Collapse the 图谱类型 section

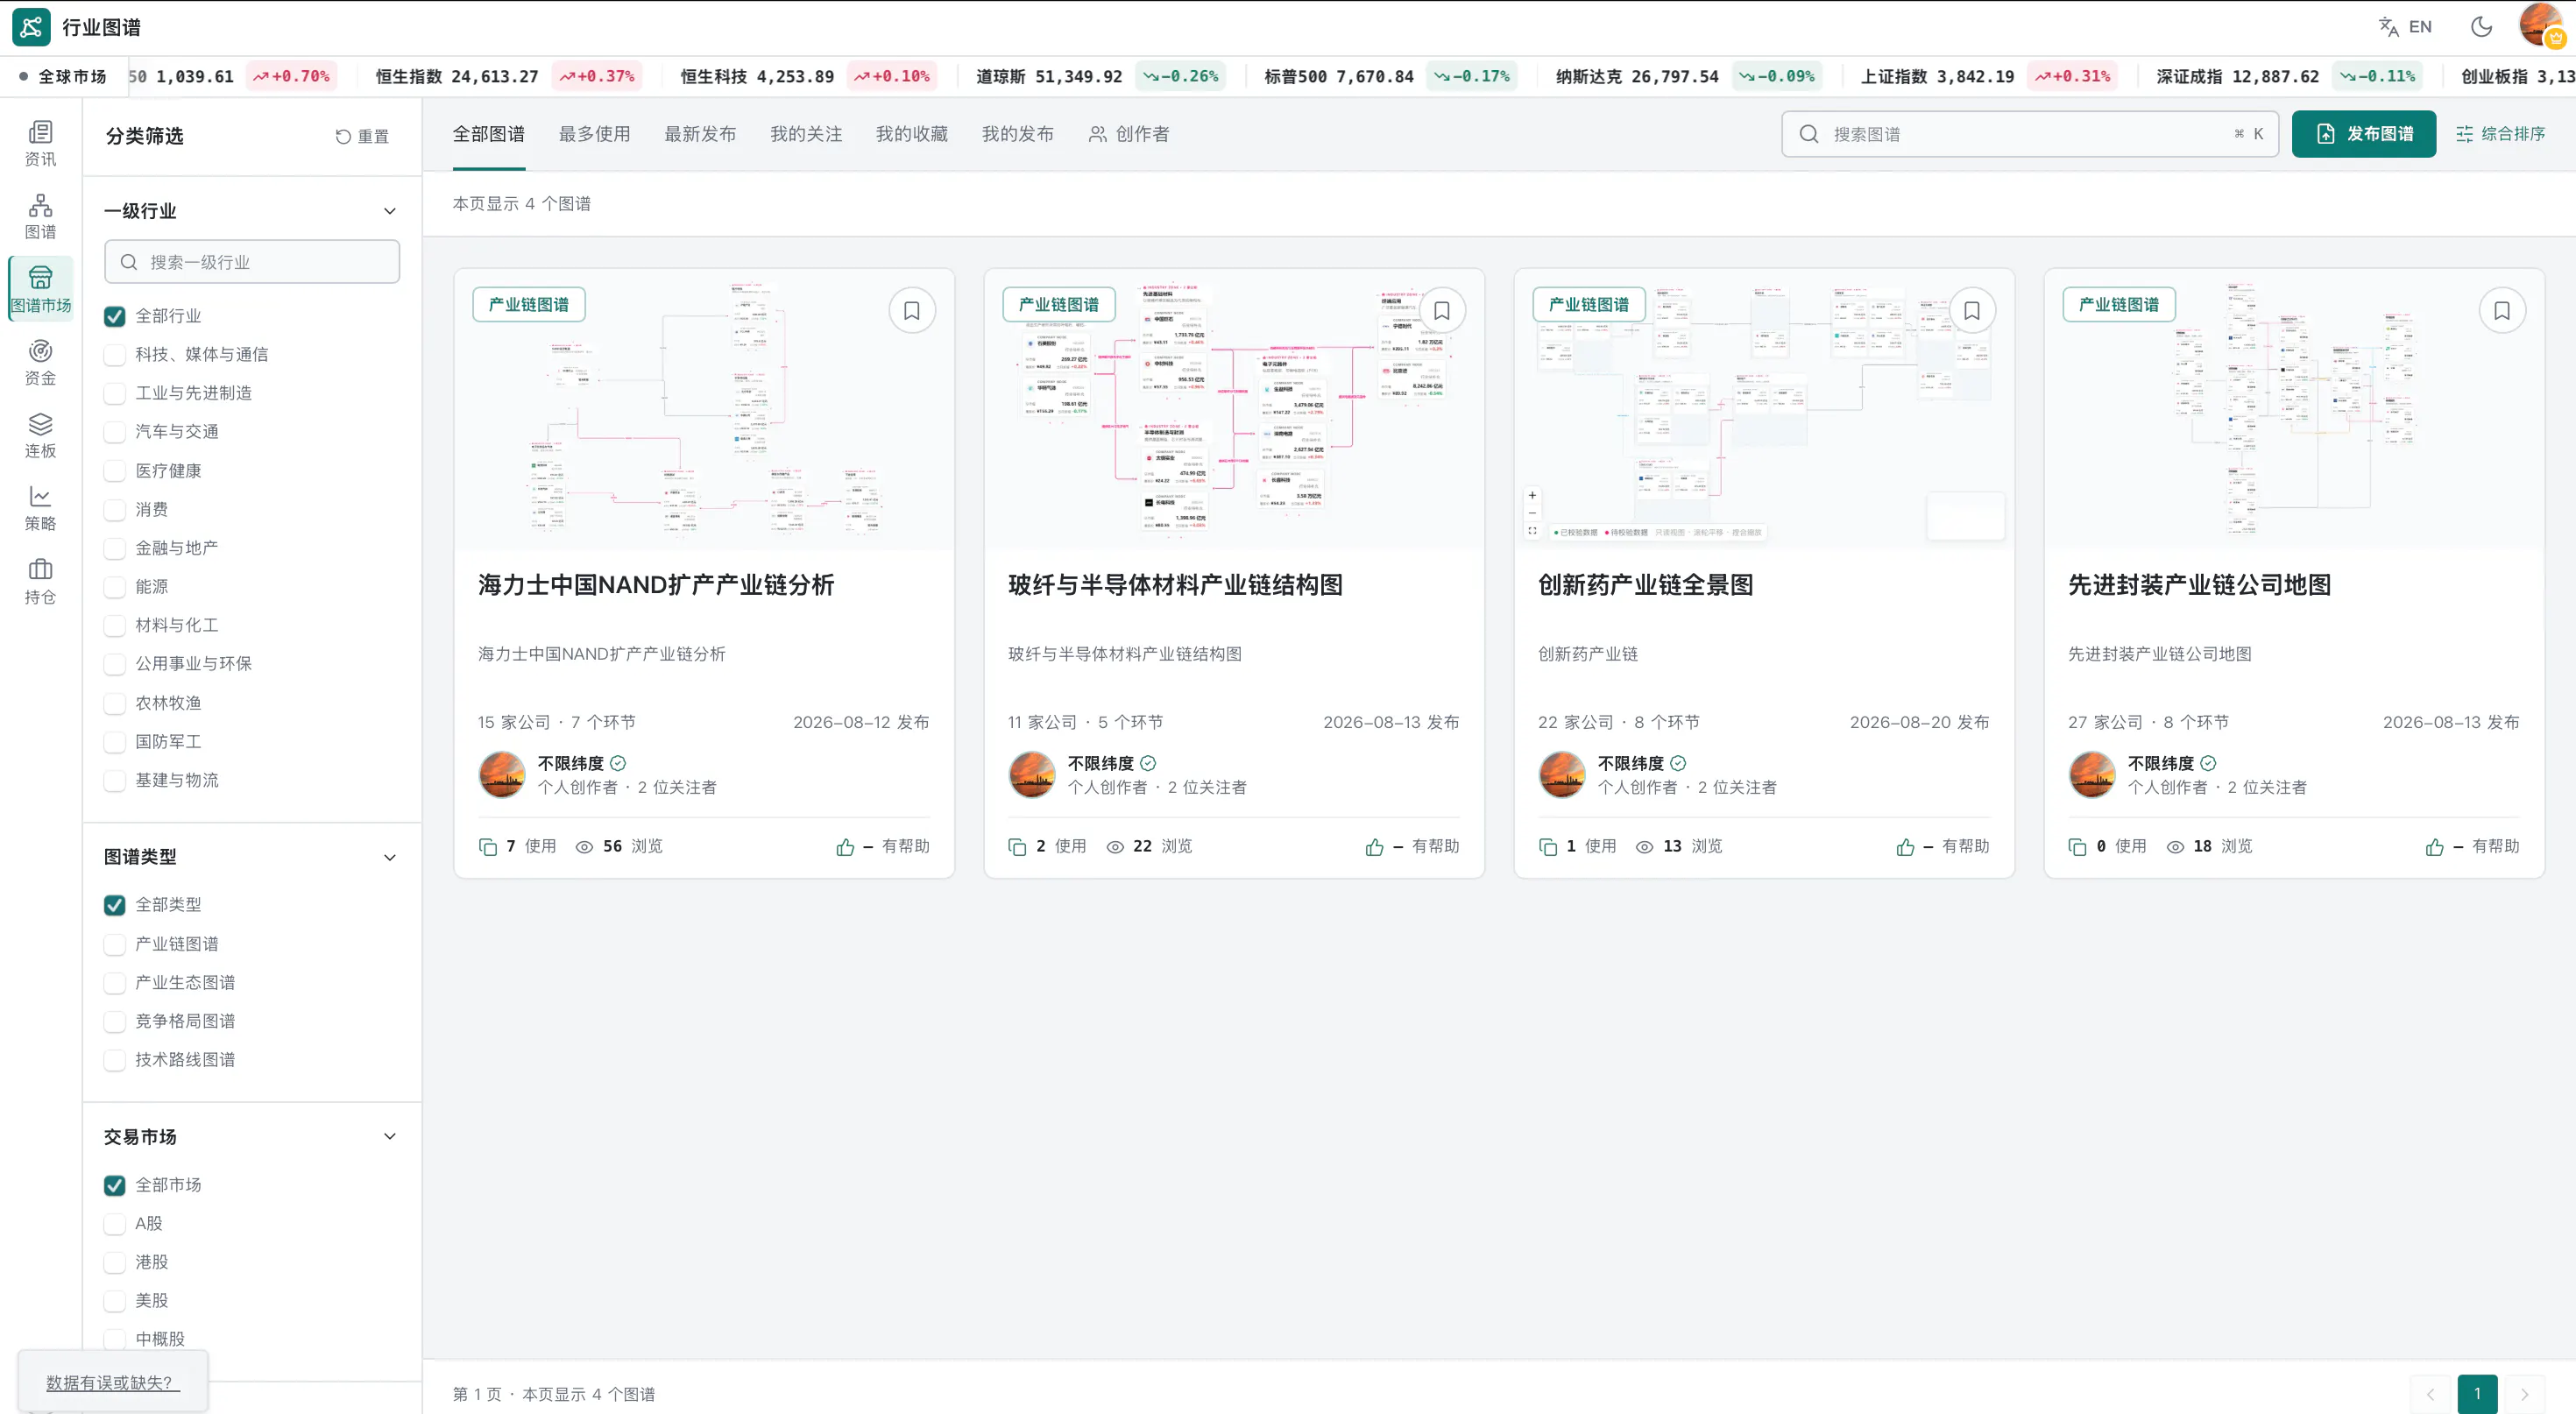coord(390,857)
